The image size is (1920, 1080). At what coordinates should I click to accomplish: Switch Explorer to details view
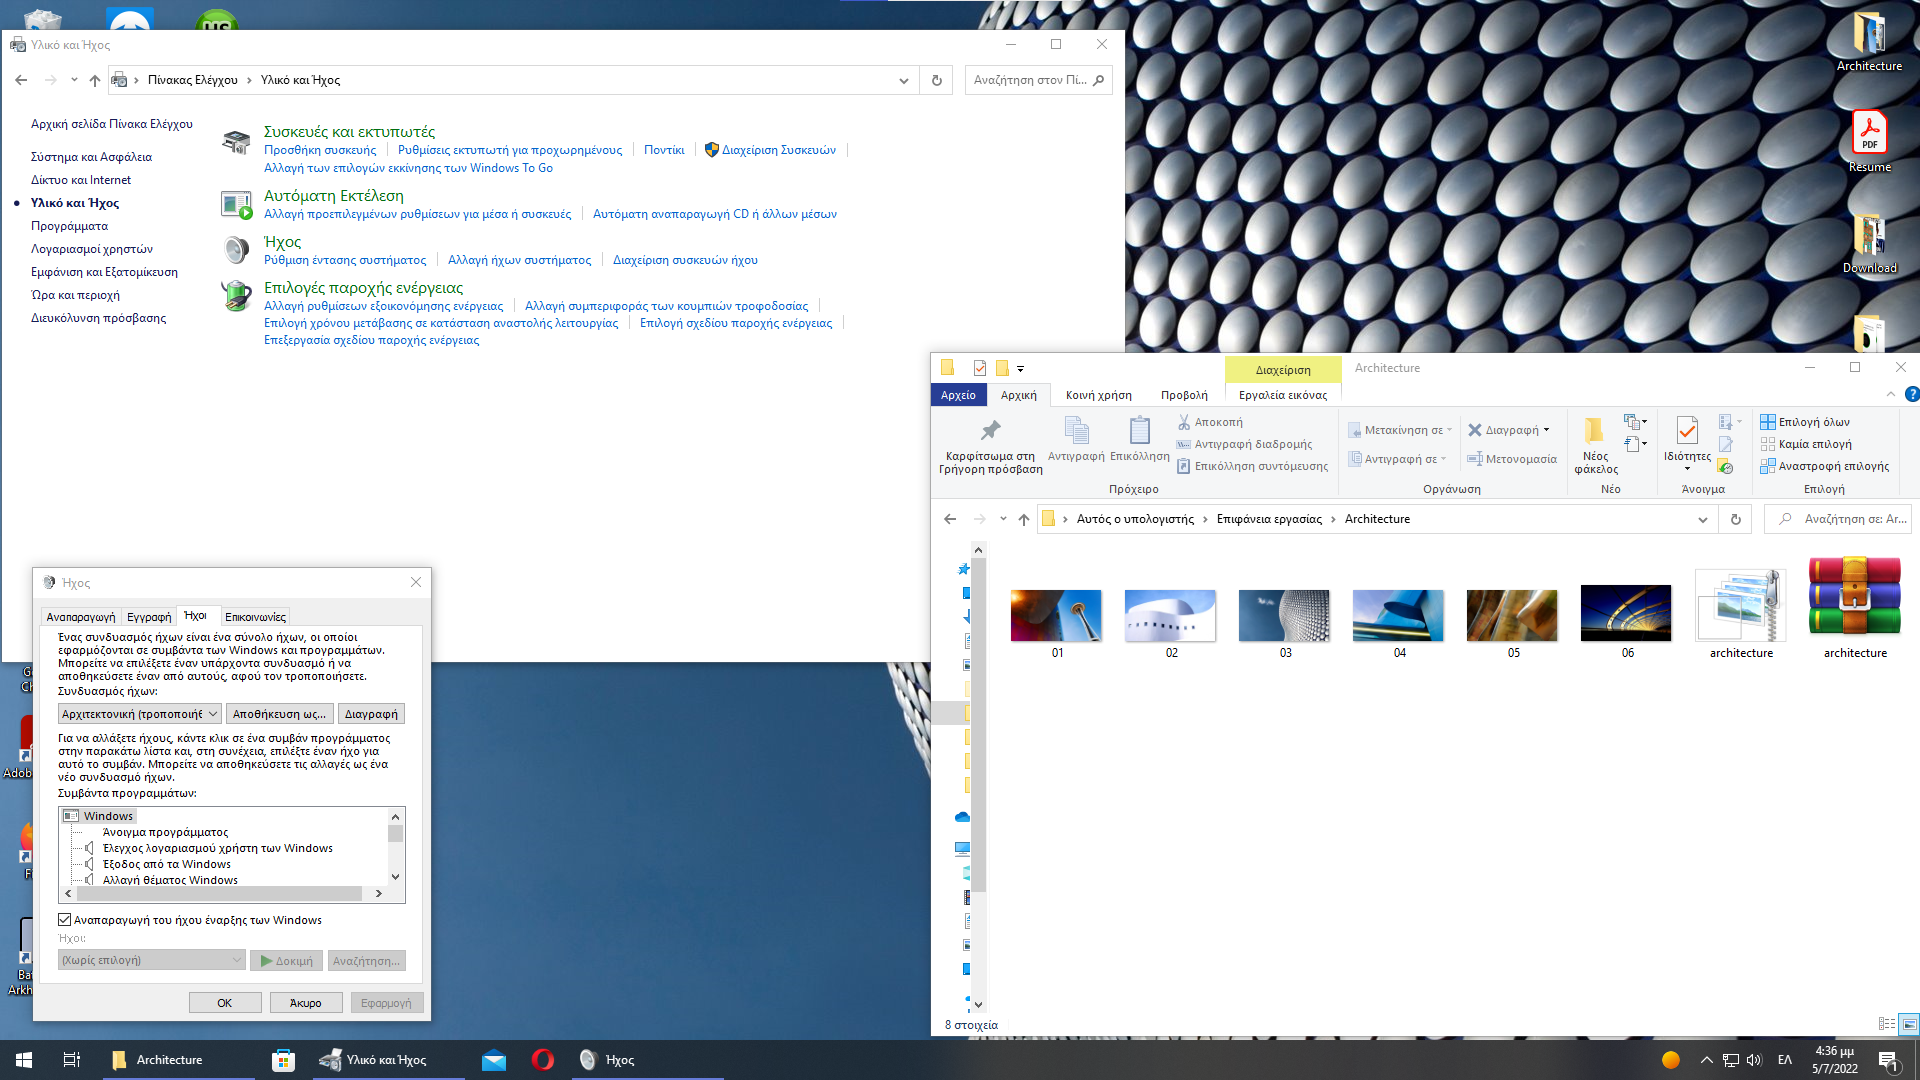1886,1025
